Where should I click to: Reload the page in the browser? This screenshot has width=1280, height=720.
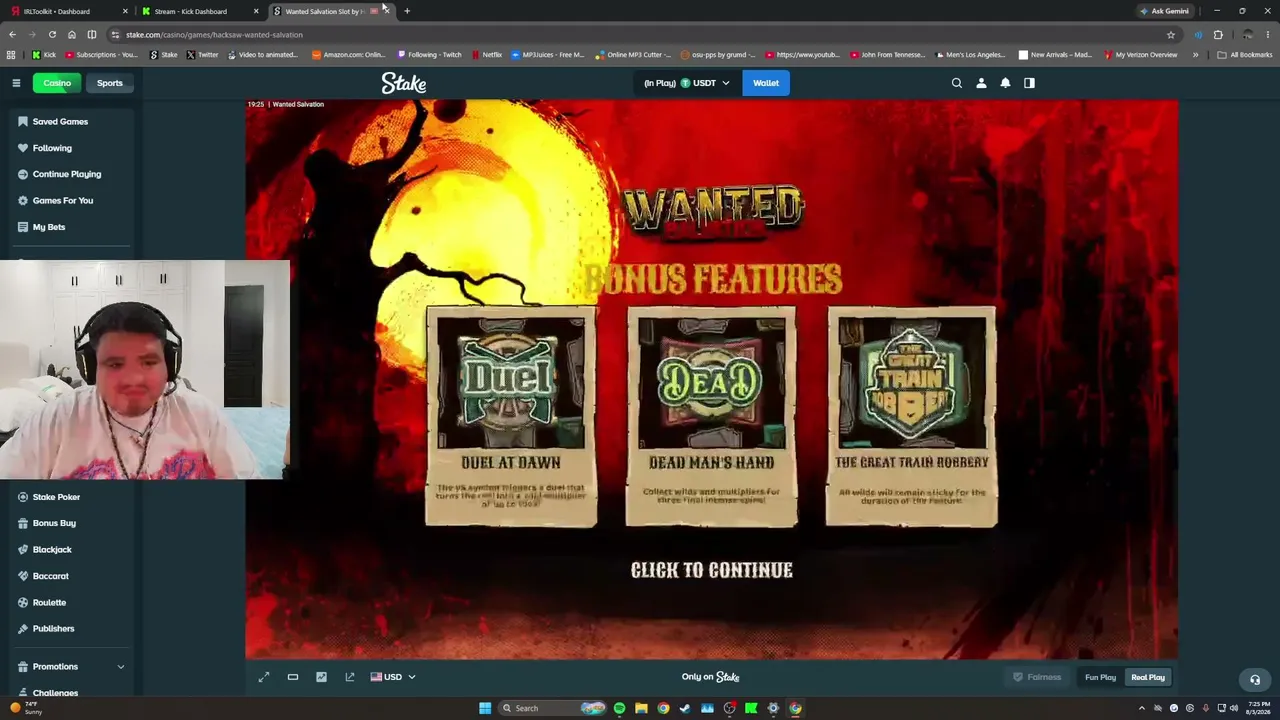click(52, 35)
